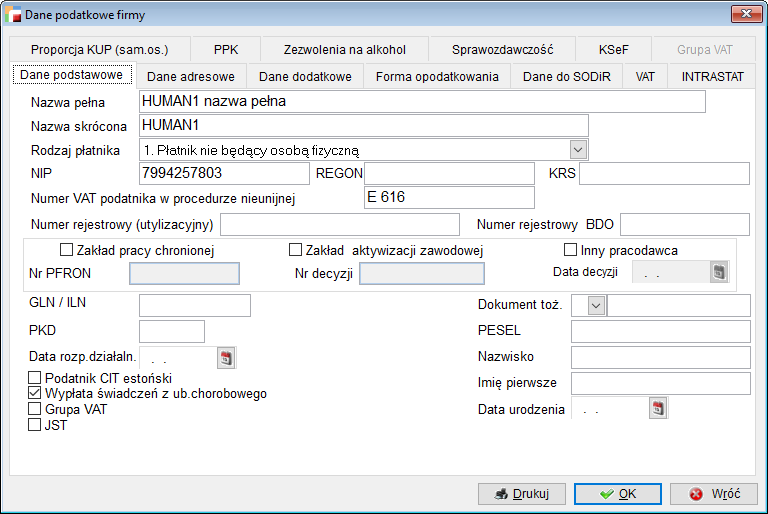Enable the Inny pracodawca checkbox
The image size is (768, 514).
click(571, 250)
